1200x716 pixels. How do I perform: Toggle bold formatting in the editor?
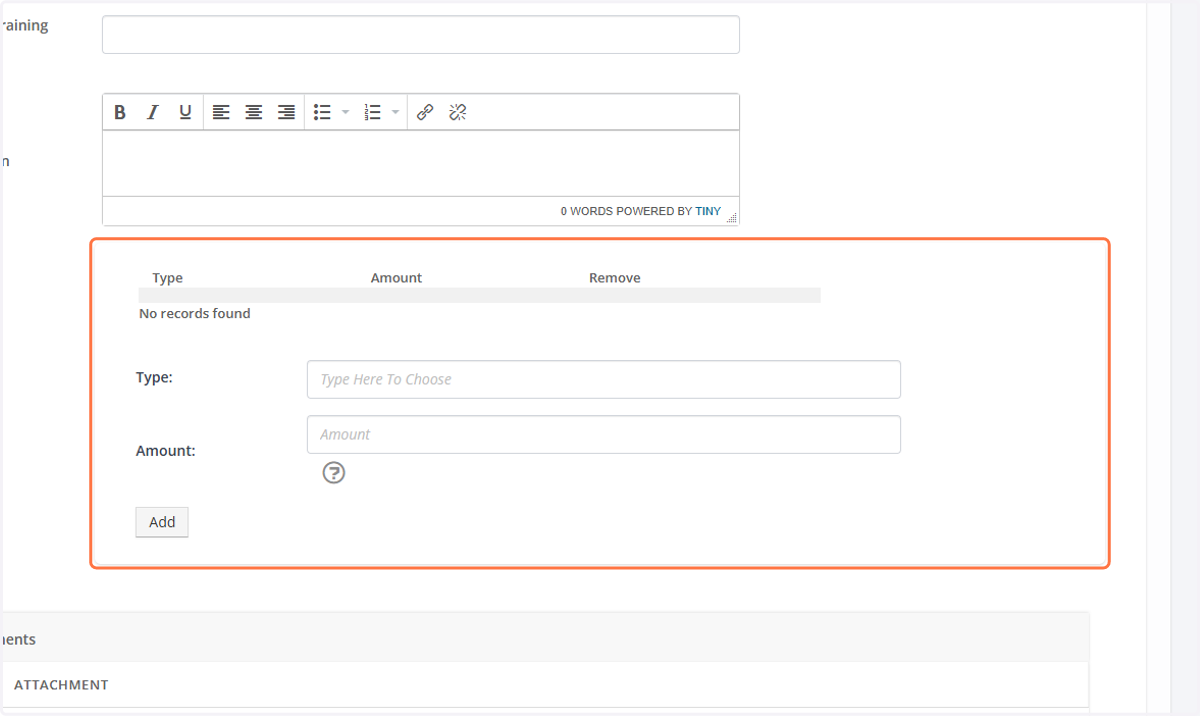pyautogui.click(x=120, y=112)
